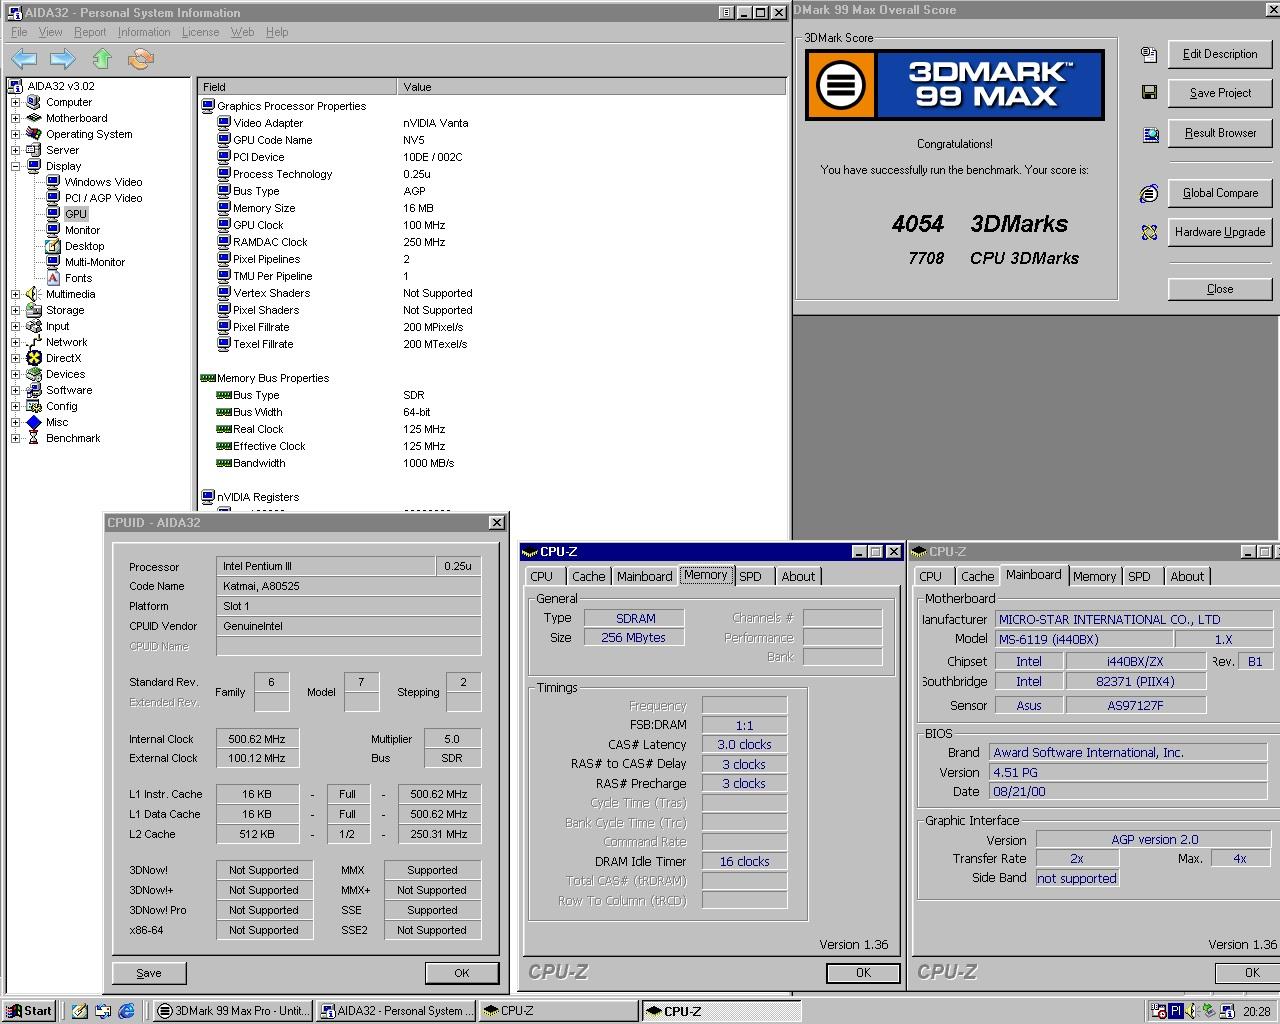The image size is (1280, 1024).
Task: Expand the Storage tree node
Action: pos(16,310)
